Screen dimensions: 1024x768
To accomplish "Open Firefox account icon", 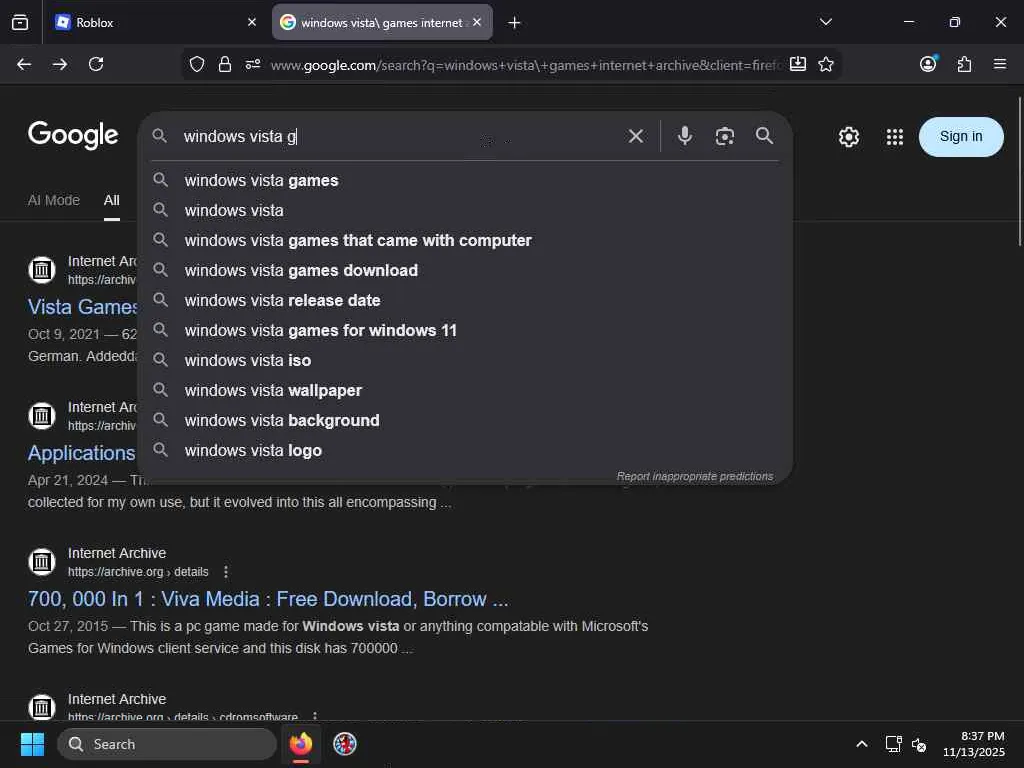I will click(x=928, y=63).
